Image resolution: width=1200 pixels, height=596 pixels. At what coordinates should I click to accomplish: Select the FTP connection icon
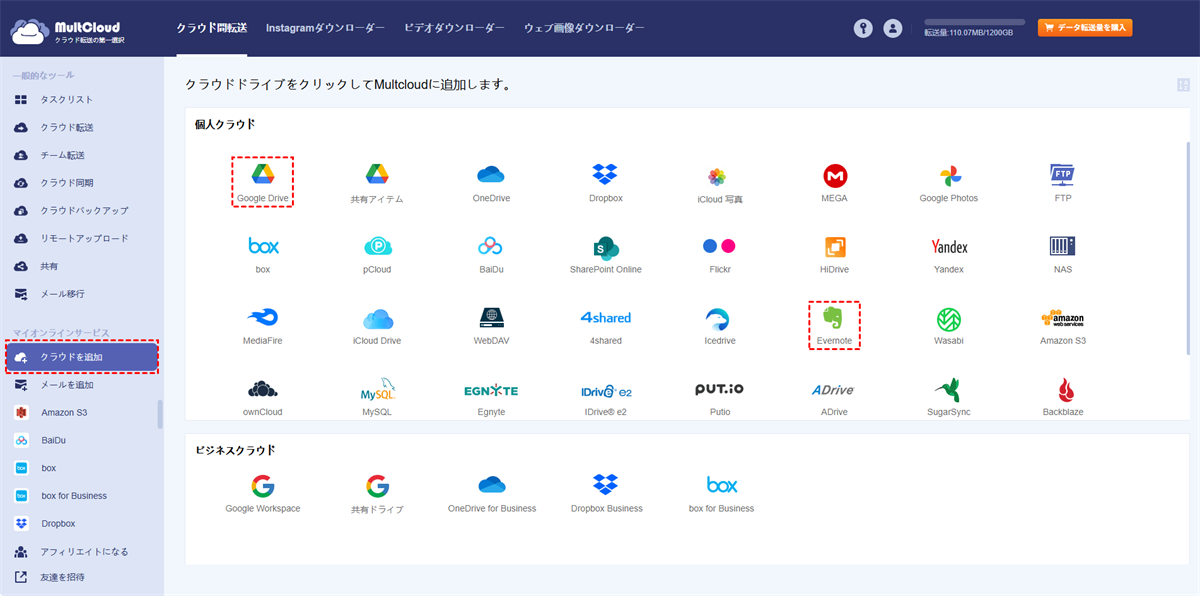1062,183
